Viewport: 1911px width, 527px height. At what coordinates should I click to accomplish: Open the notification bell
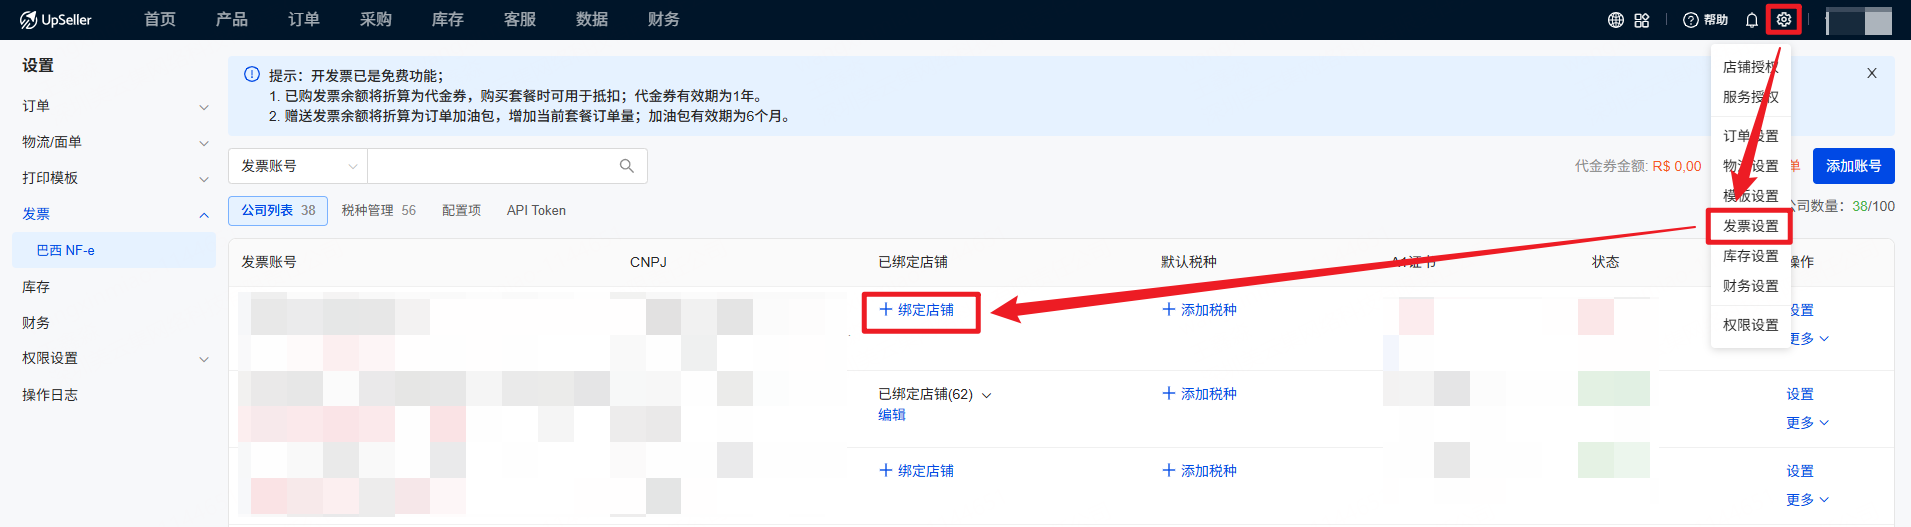coord(1752,20)
